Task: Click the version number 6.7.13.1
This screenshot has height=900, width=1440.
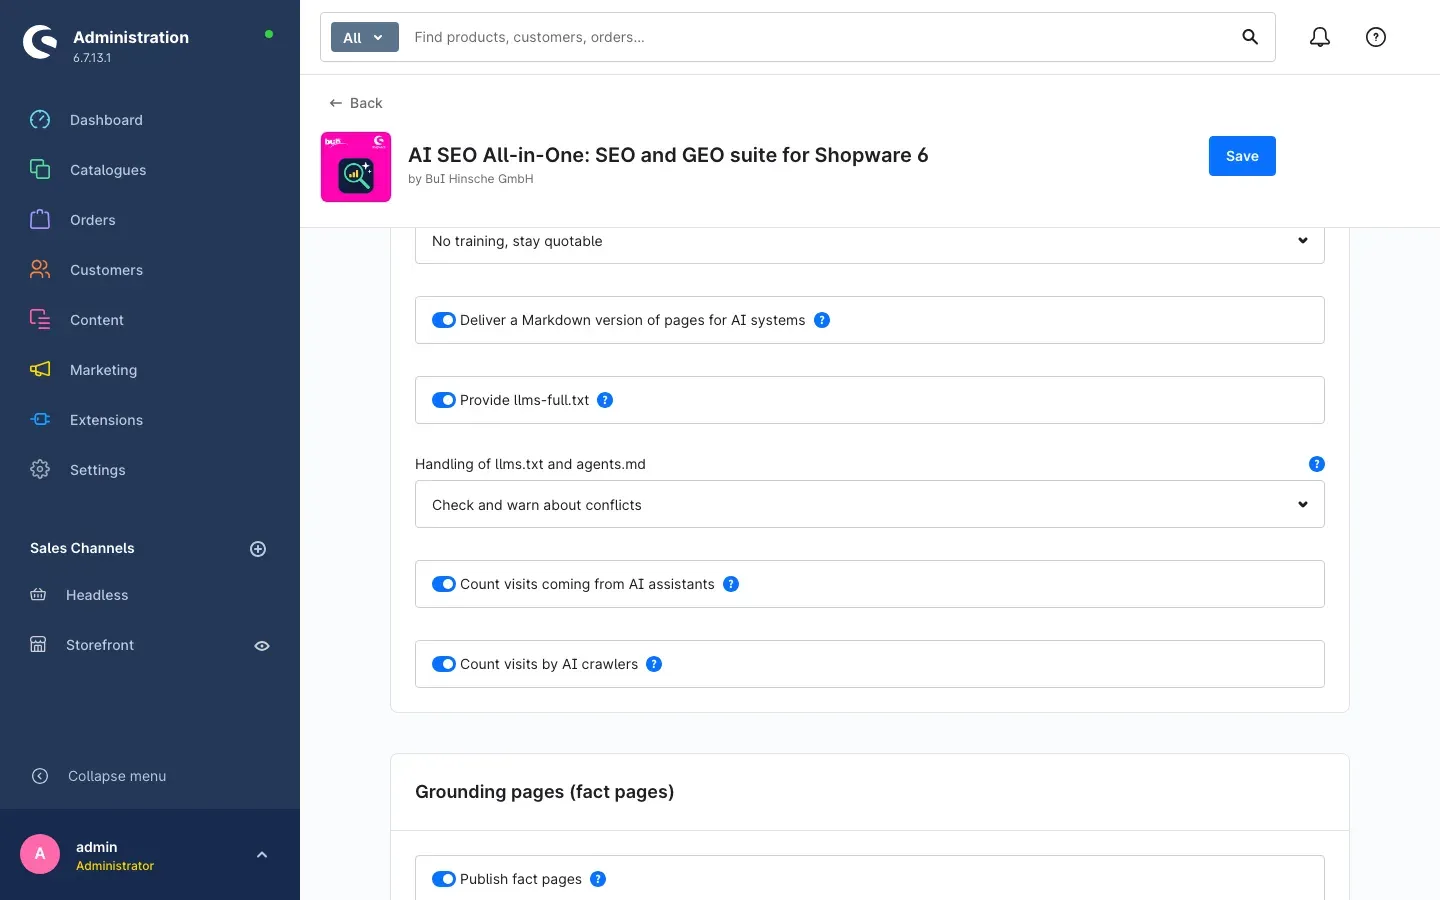Action: pos(92,58)
